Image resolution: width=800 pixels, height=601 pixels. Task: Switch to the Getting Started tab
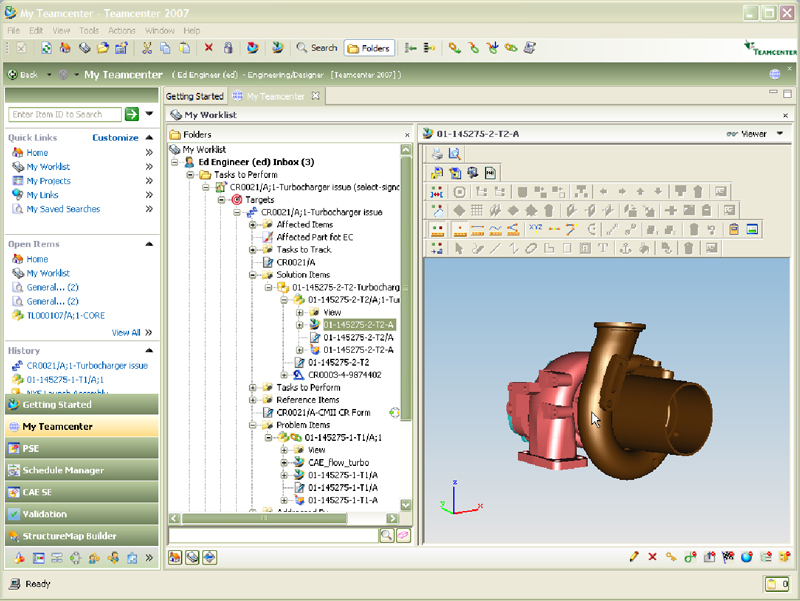[x=194, y=96]
